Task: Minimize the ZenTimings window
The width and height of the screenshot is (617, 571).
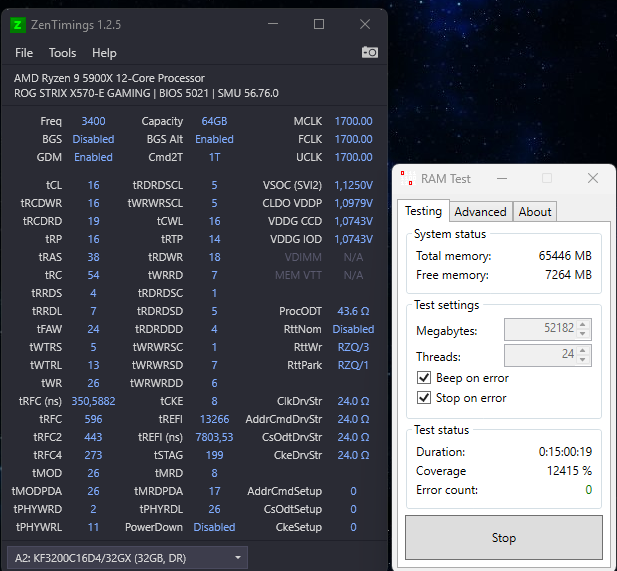Action: tap(273, 24)
